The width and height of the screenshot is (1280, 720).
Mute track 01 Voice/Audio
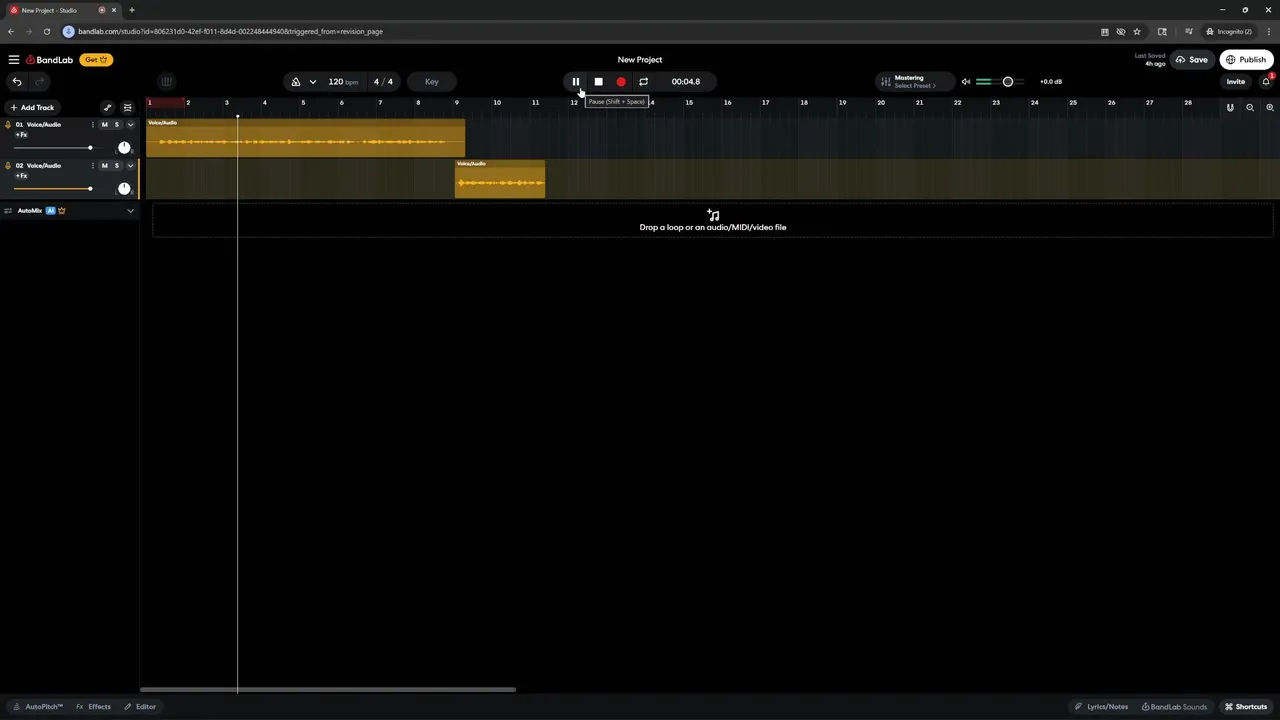coord(104,125)
